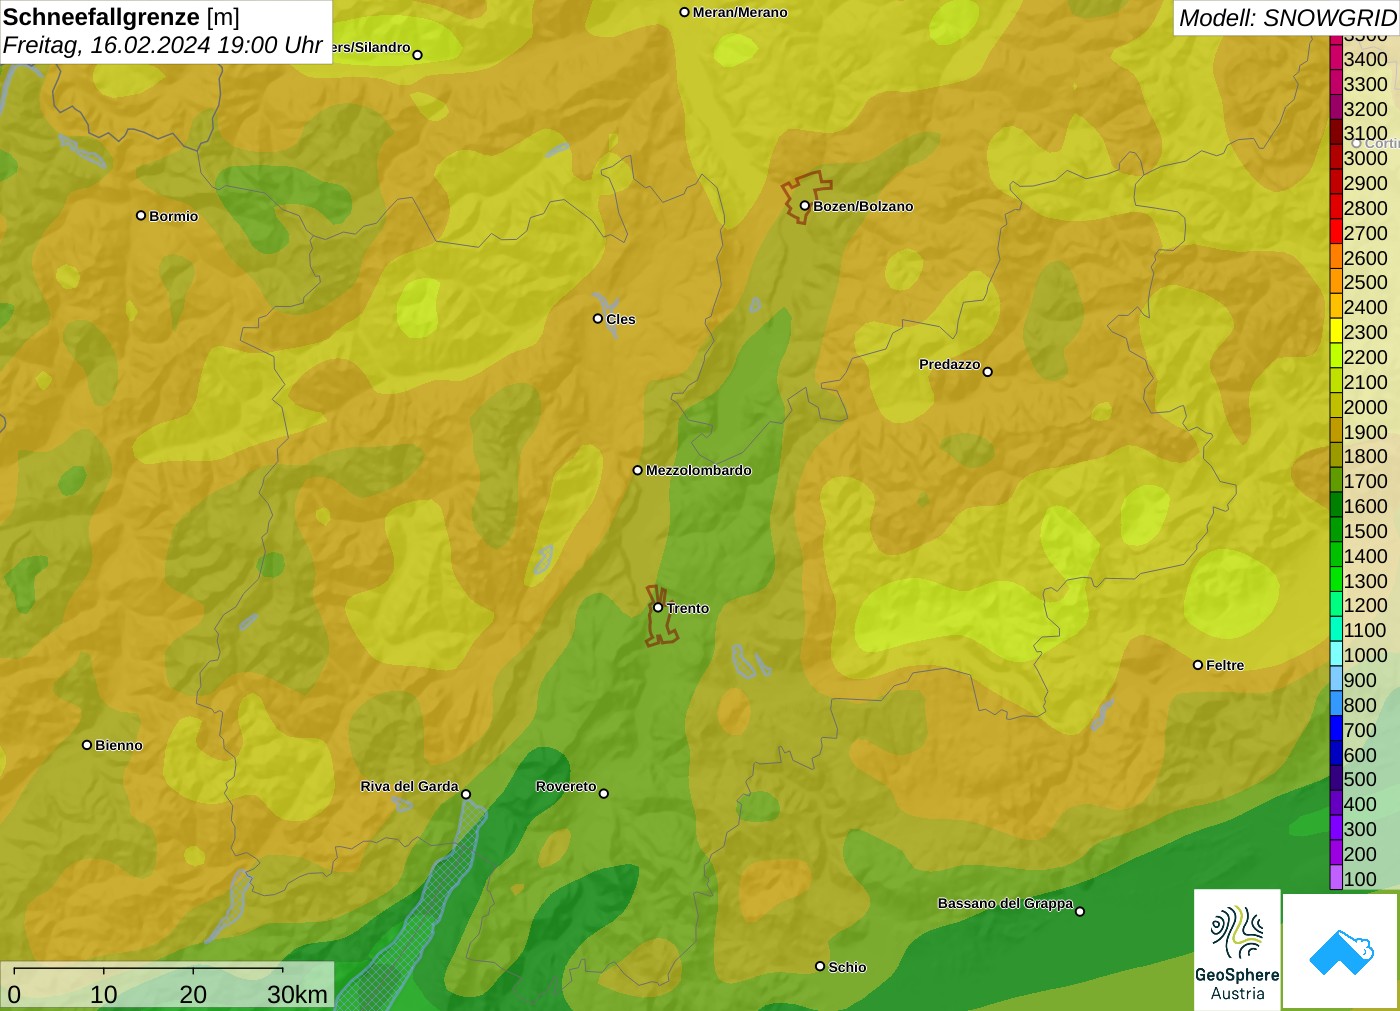Select the '2000' legend value text
Viewport: 1400px width, 1011px height.
[x=1366, y=407]
